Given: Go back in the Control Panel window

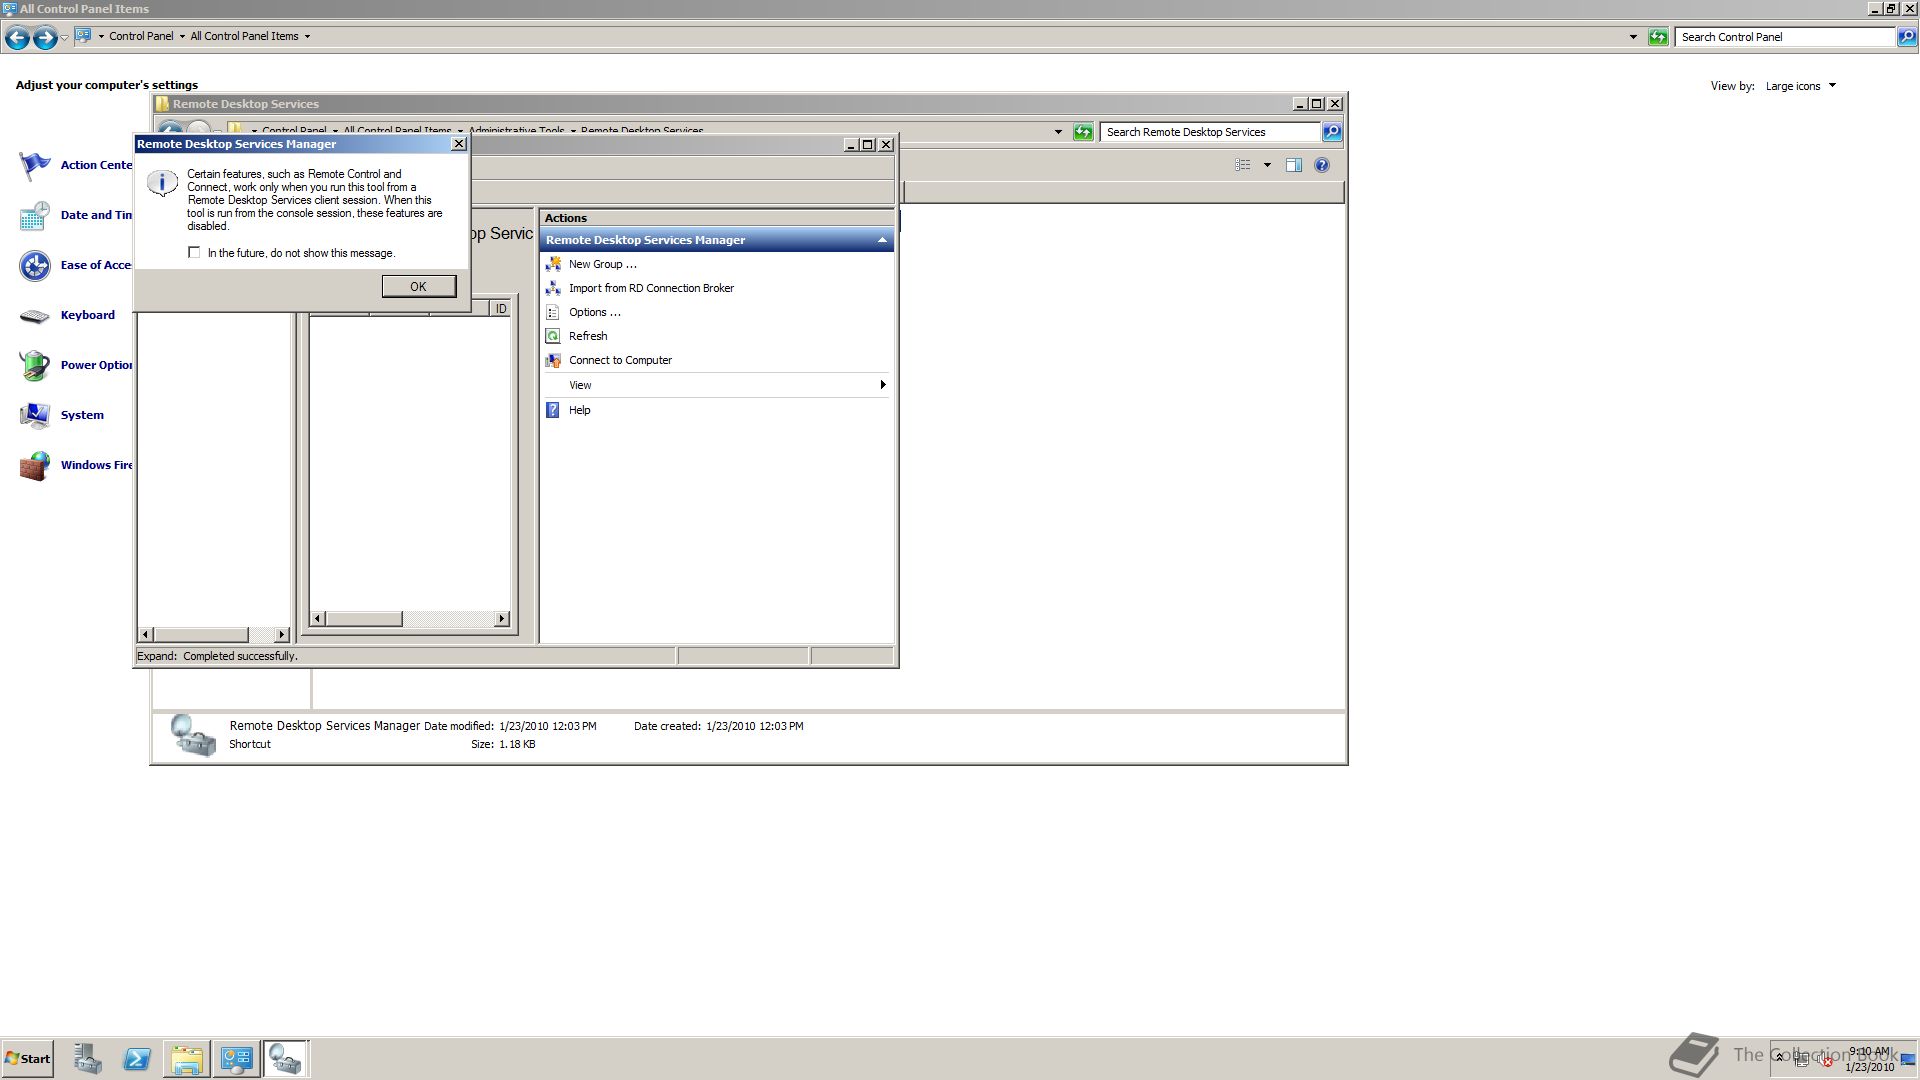Looking at the screenshot, I should click(x=17, y=38).
